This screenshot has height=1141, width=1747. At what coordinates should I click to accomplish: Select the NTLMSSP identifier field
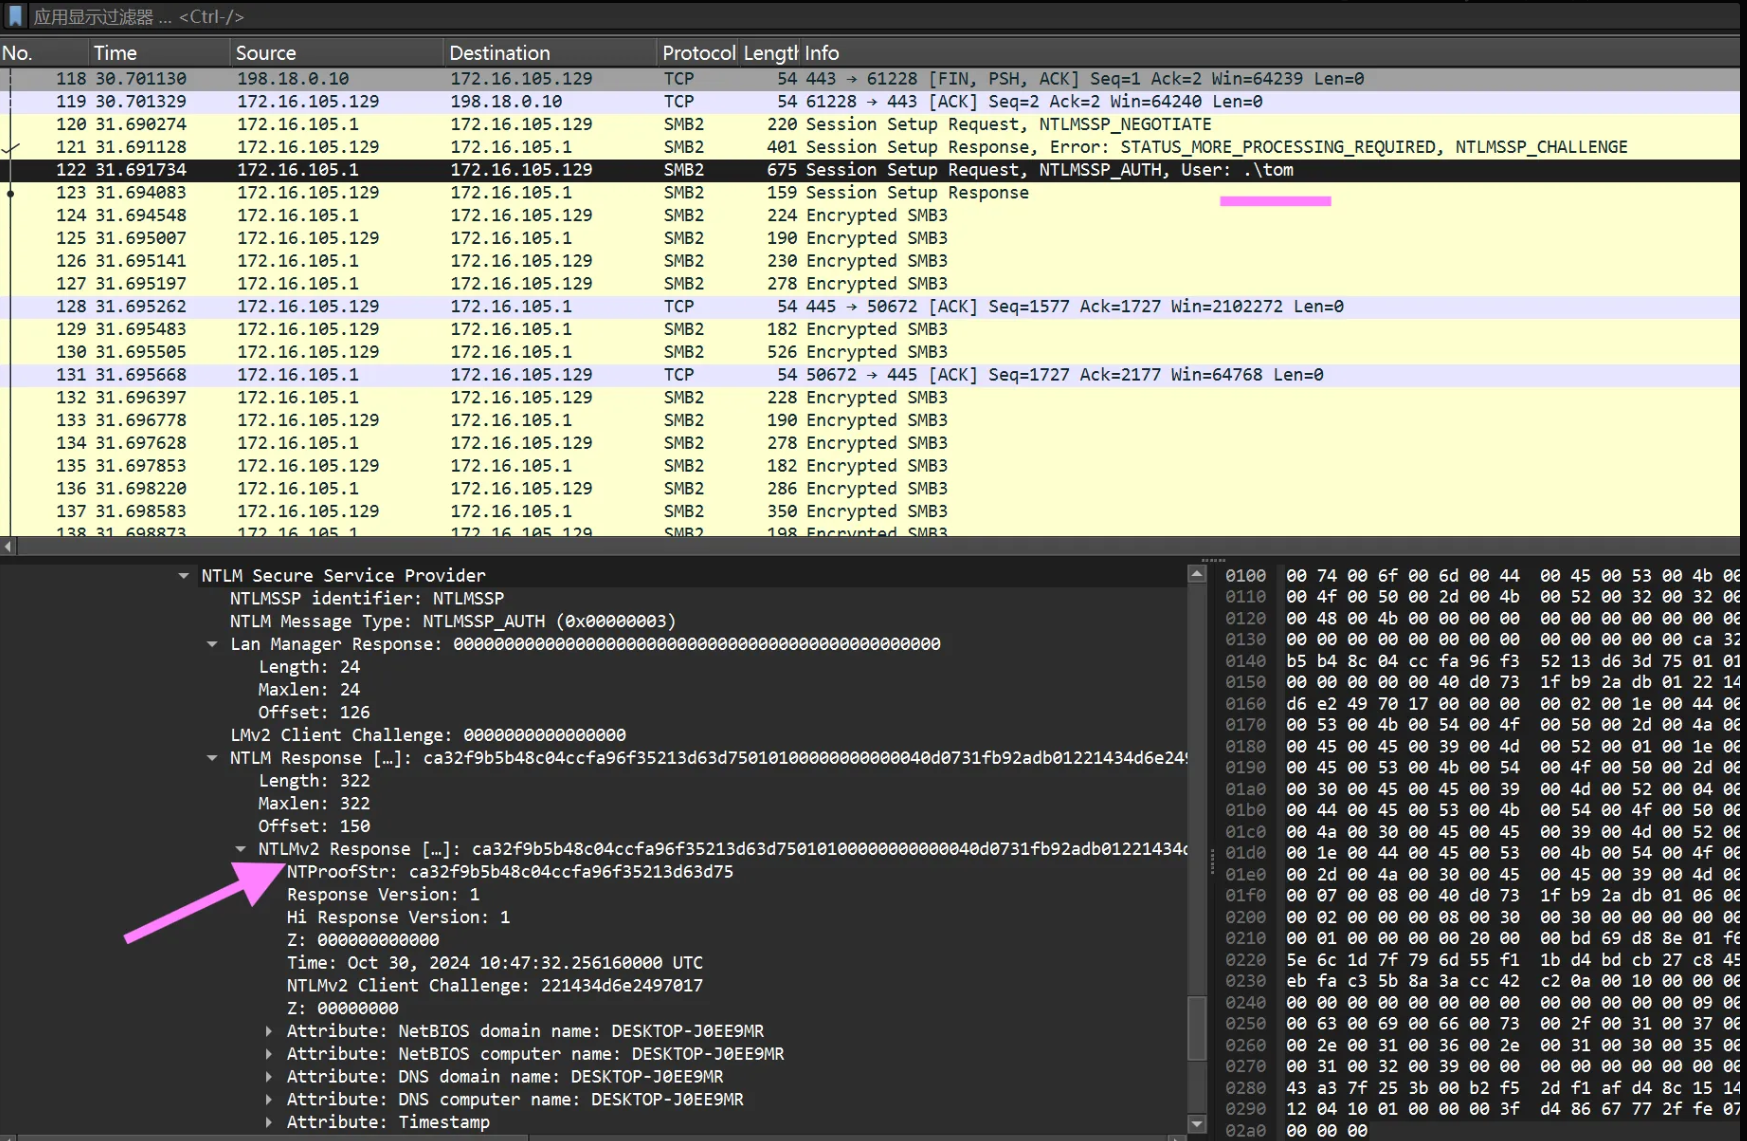(367, 599)
